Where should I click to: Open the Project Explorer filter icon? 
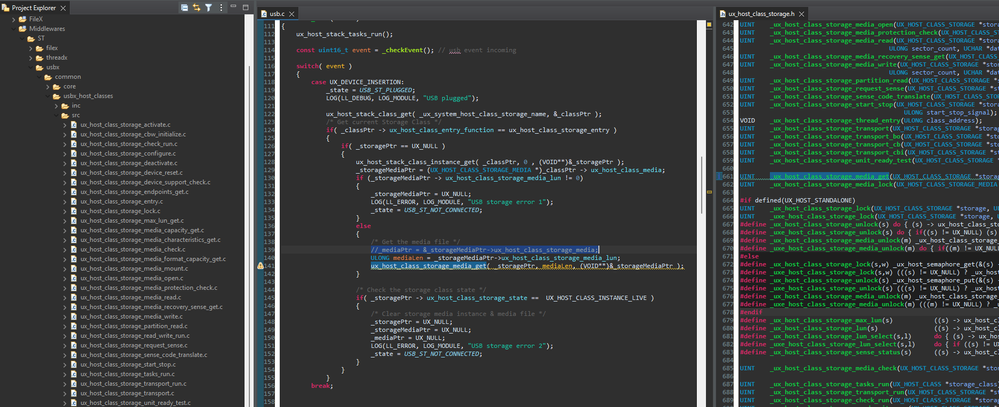208,8
